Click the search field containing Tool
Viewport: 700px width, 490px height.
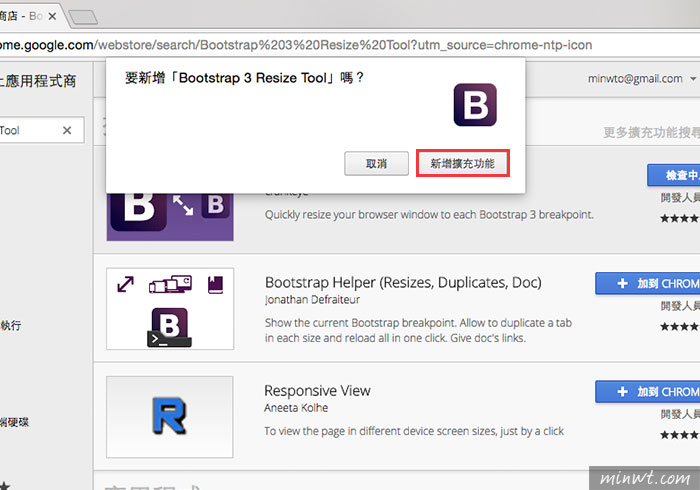pos(42,130)
